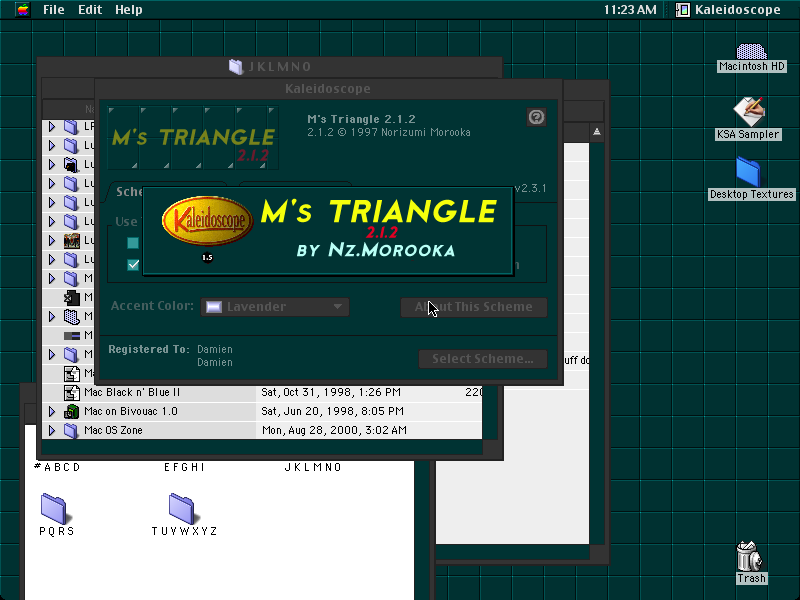800x600 pixels.
Task: Select the Trash icon
Action: point(749,557)
